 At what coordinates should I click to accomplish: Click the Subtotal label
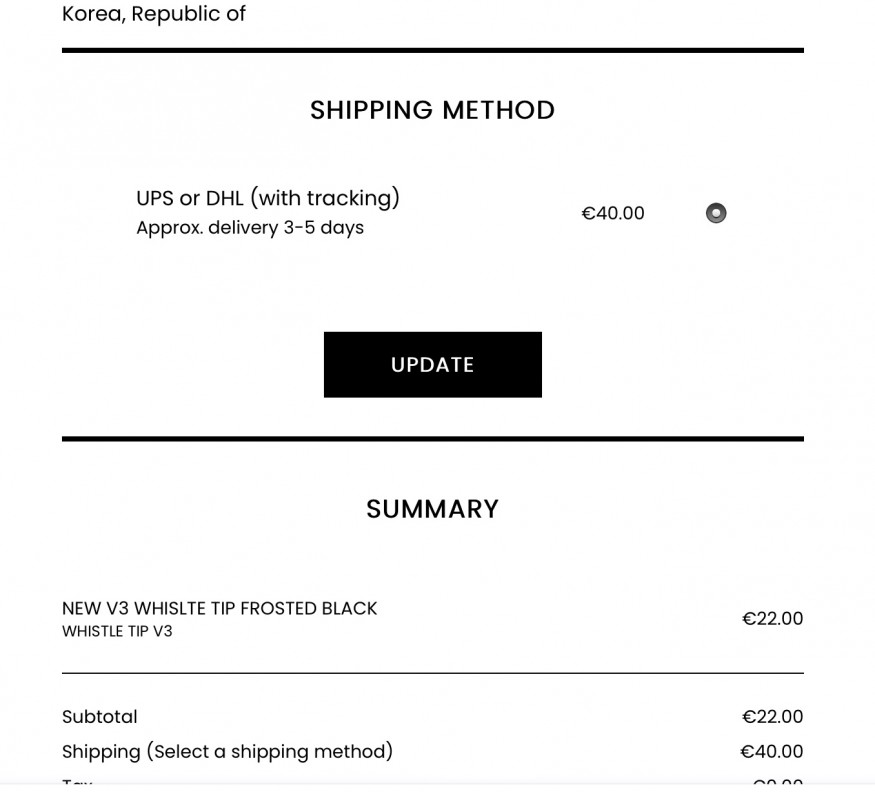(x=100, y=717)
